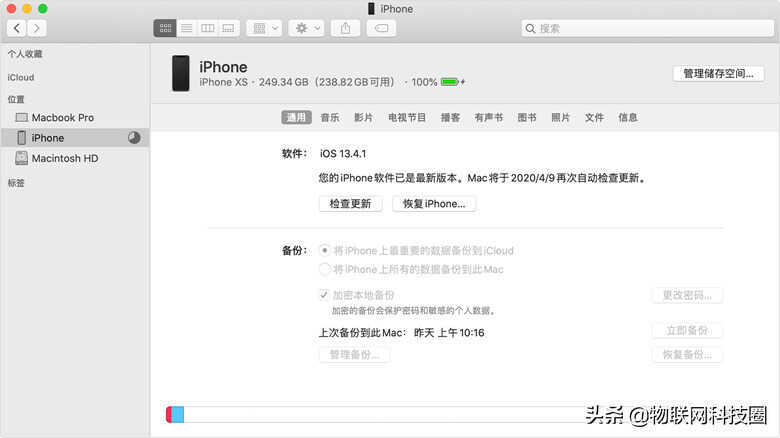Click the 恢复 iPhone... button
The height and width of the screenshot is (438, 780).
434,204
